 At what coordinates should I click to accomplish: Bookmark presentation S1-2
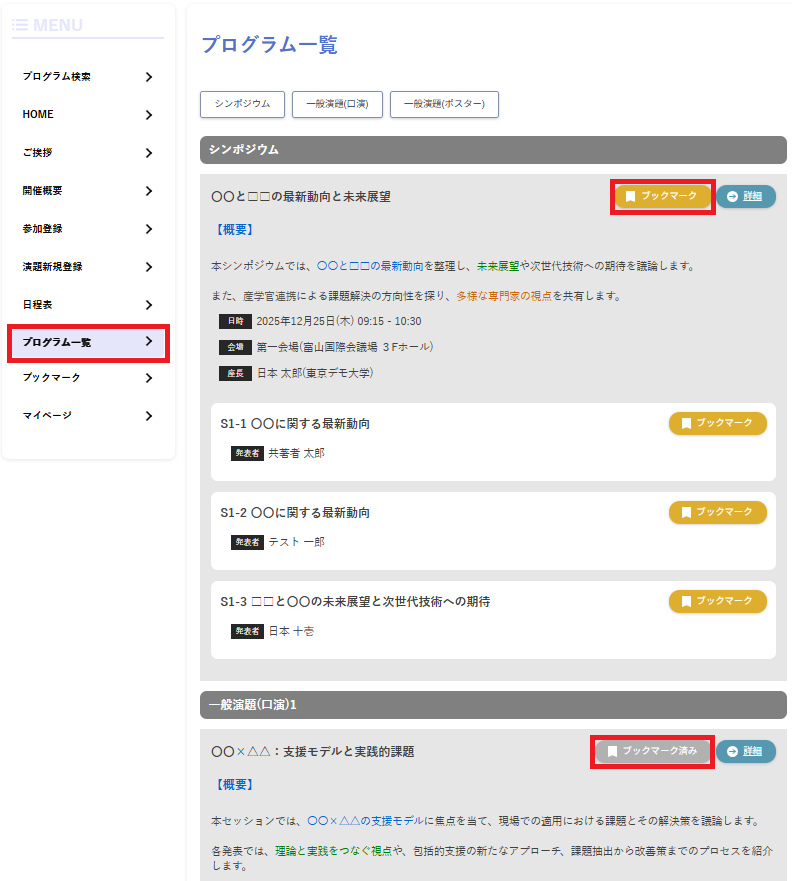pos(717,512)
